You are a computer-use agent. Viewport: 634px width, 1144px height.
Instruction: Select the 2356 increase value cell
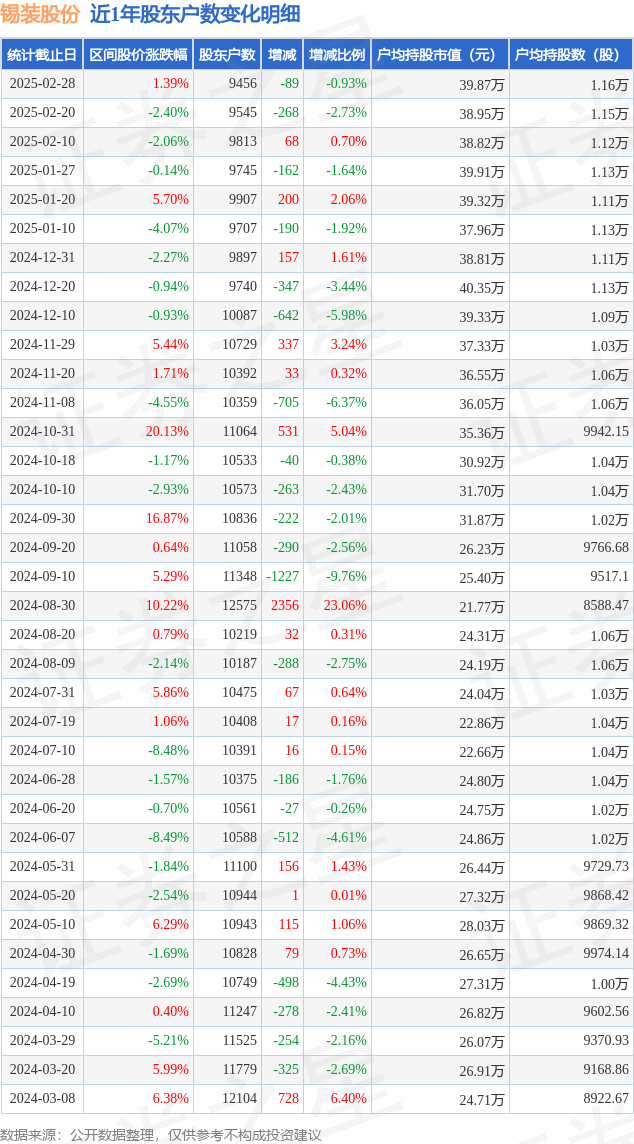tap(285, 605)
